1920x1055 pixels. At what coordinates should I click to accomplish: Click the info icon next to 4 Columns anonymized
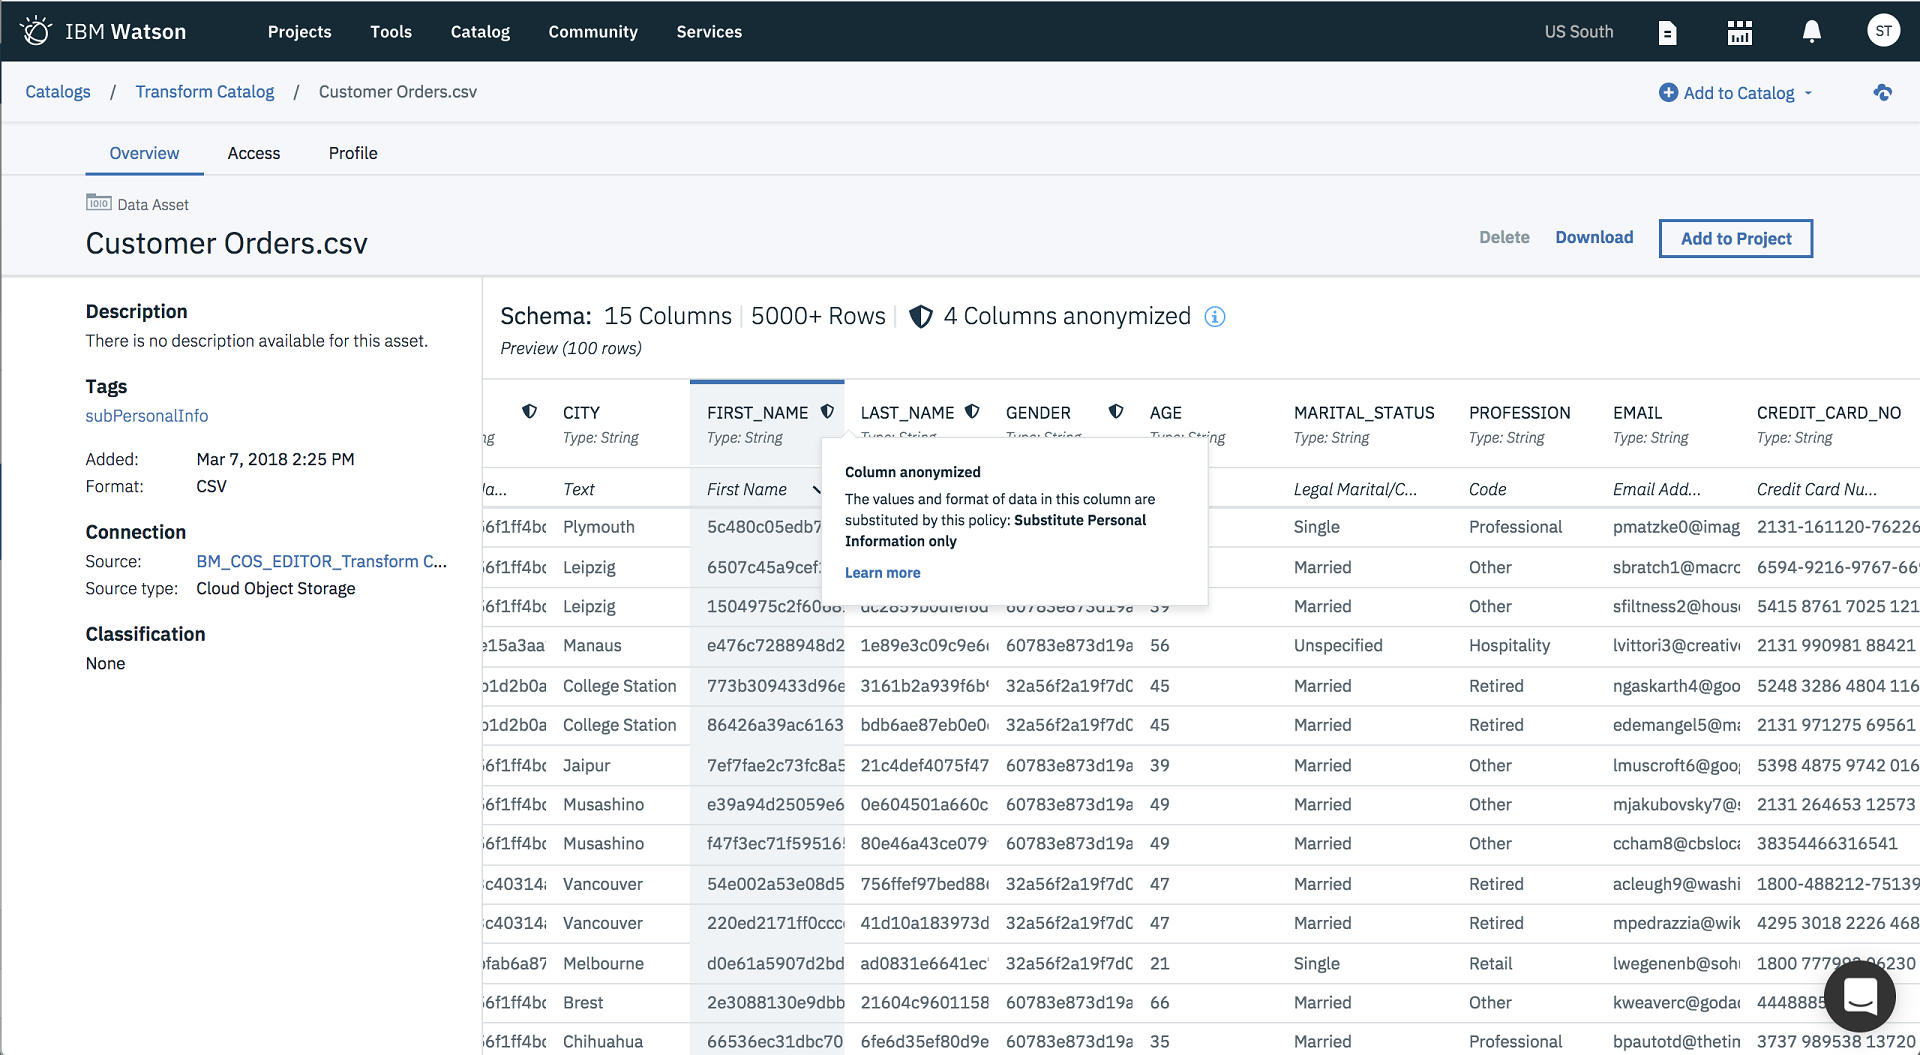tap(1214, 317)
